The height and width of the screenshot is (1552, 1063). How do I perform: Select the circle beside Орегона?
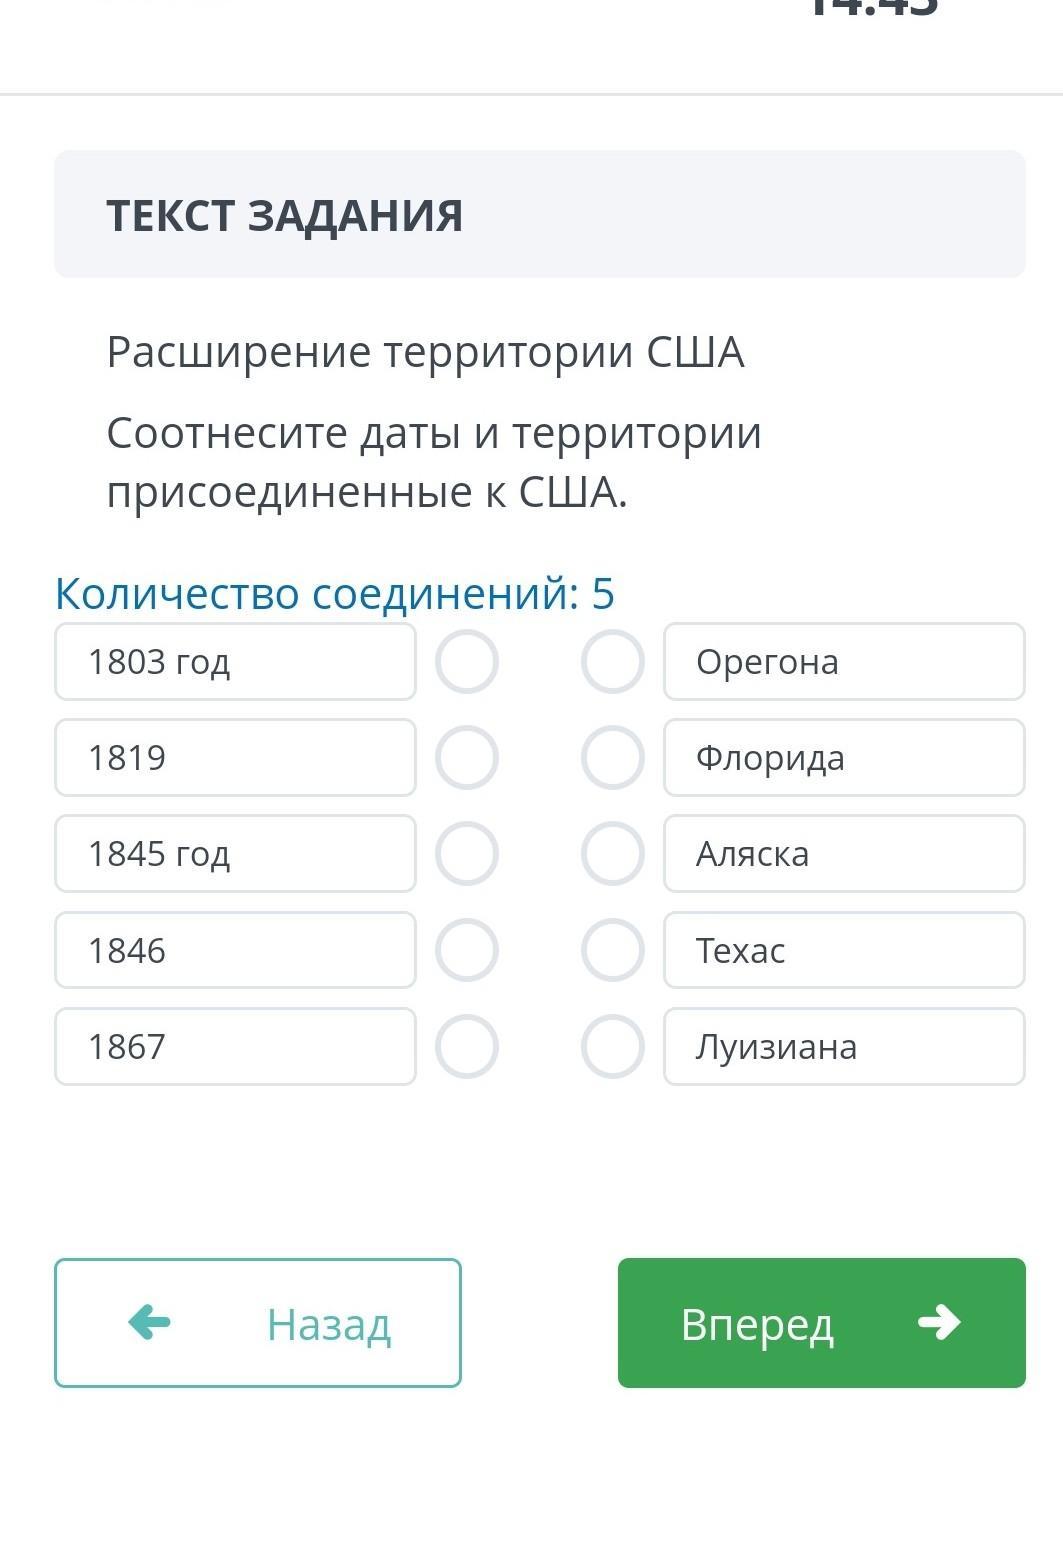(x=612, y=661)
